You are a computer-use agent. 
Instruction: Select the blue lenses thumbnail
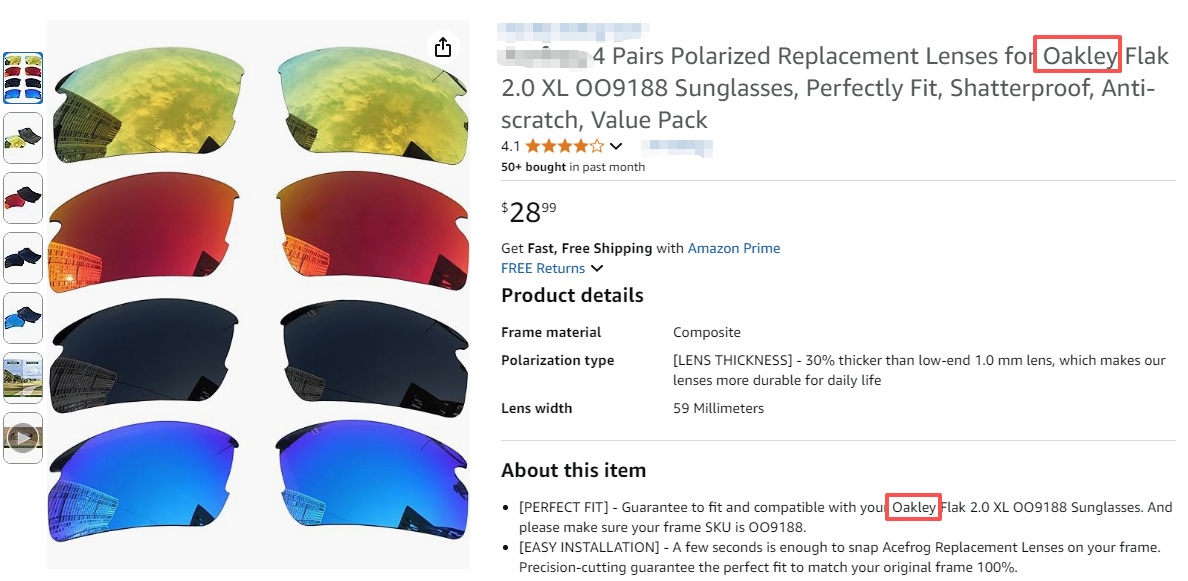coord(23,317)
